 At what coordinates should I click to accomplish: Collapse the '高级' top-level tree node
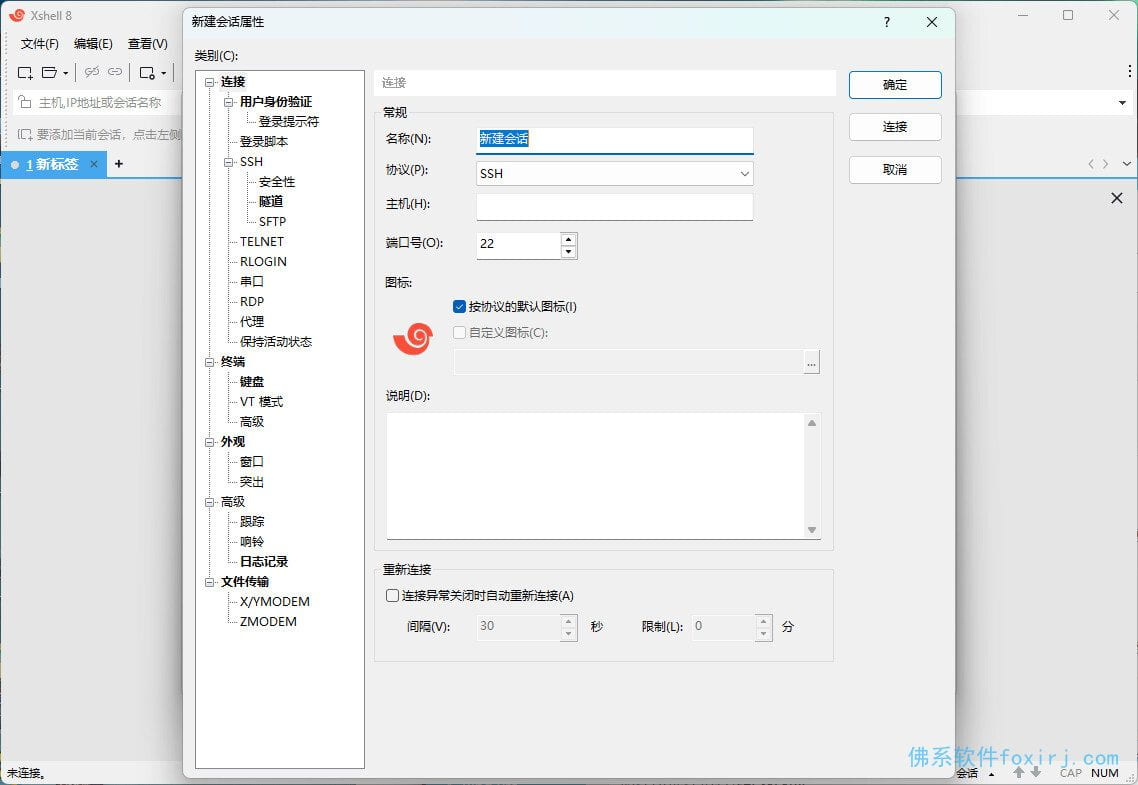210,502
